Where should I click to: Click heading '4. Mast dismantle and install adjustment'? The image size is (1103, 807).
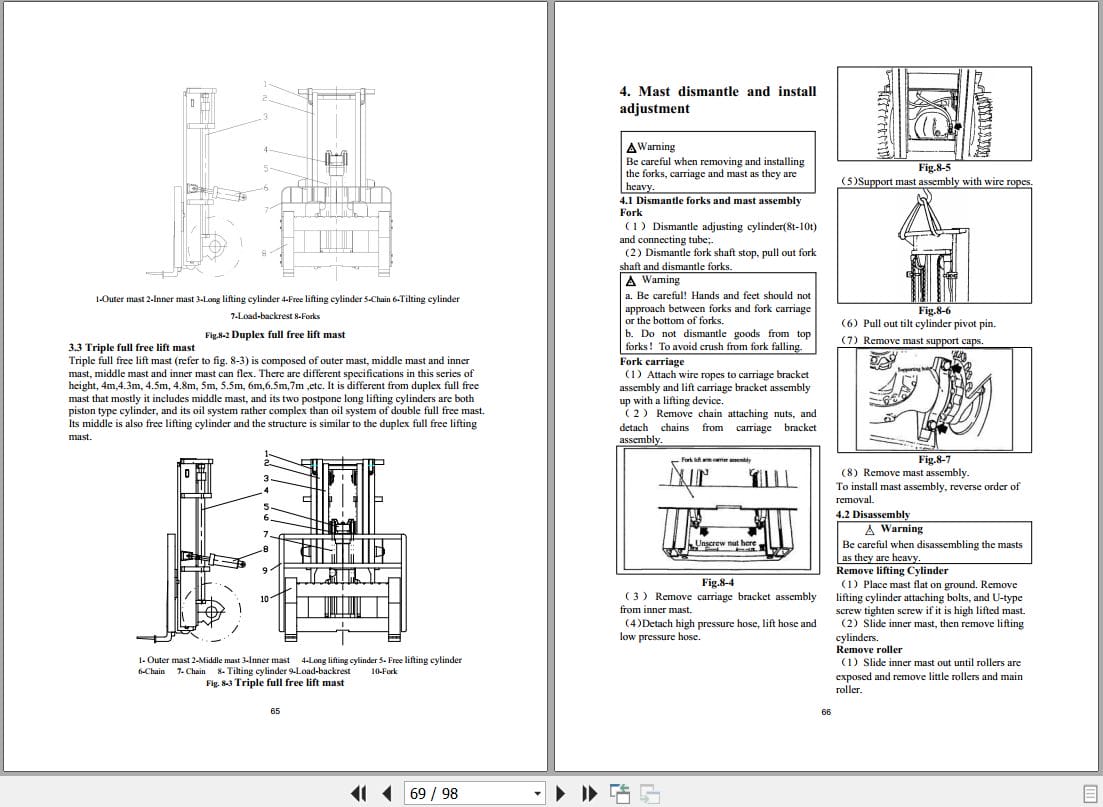718,100
